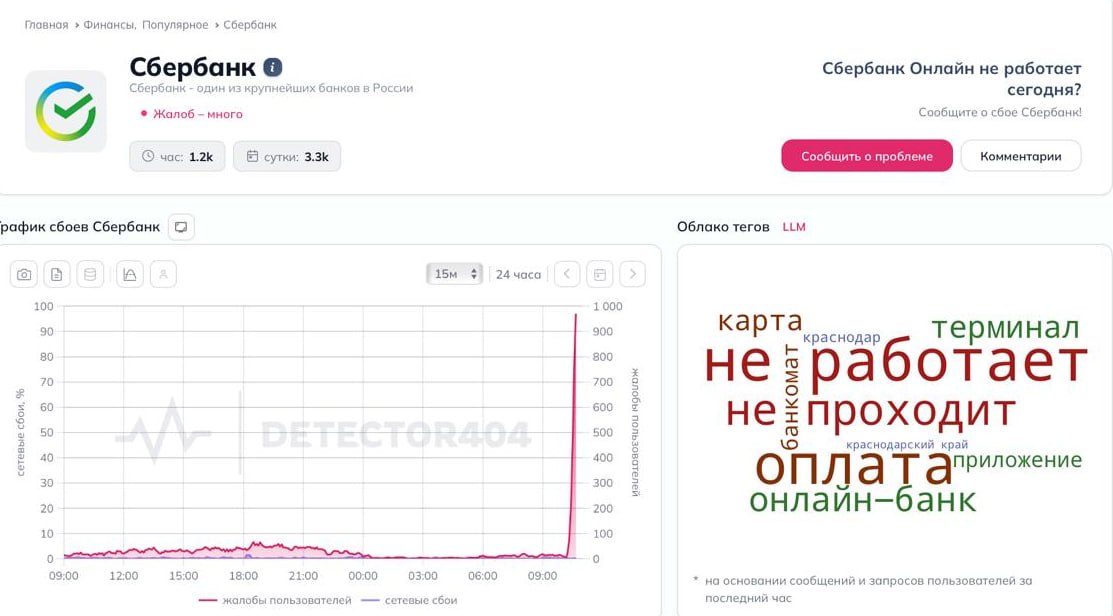Click the monitor icon beside График сбоев Сбербанк

[x=181, y=227]
